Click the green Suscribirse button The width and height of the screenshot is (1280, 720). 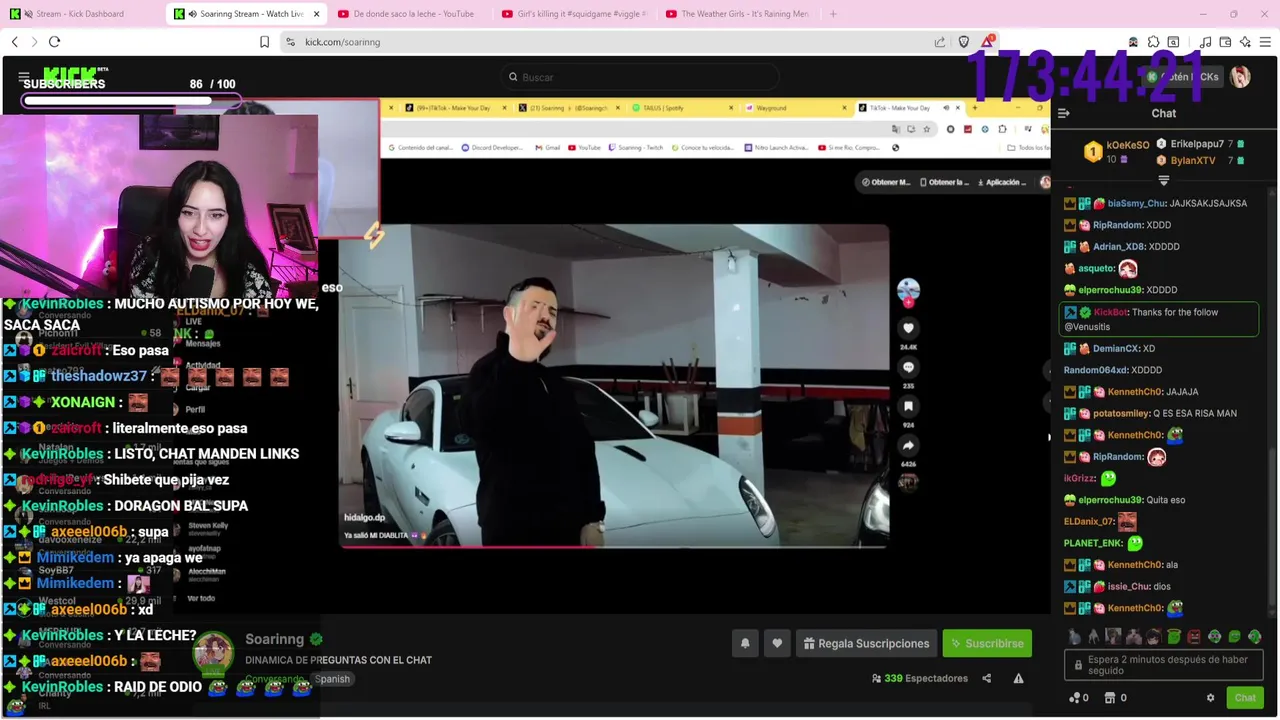(x=987, y=644)
